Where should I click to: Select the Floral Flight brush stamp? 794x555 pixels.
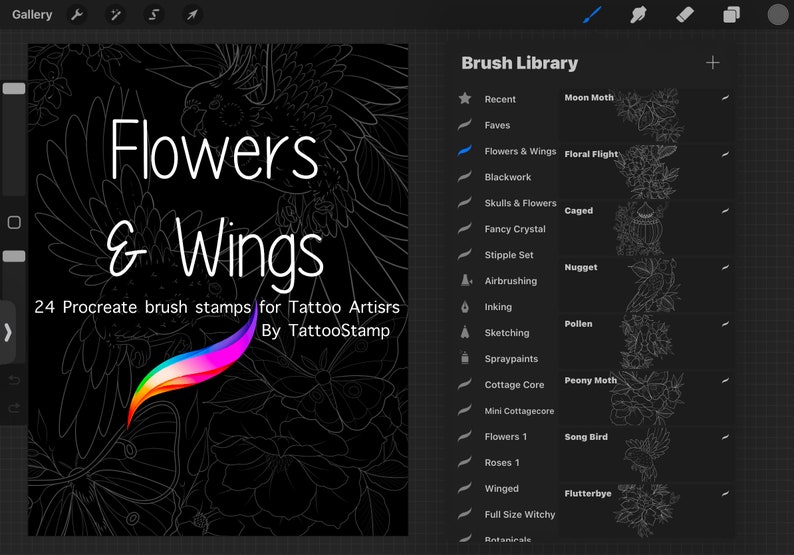pos(646,172)
